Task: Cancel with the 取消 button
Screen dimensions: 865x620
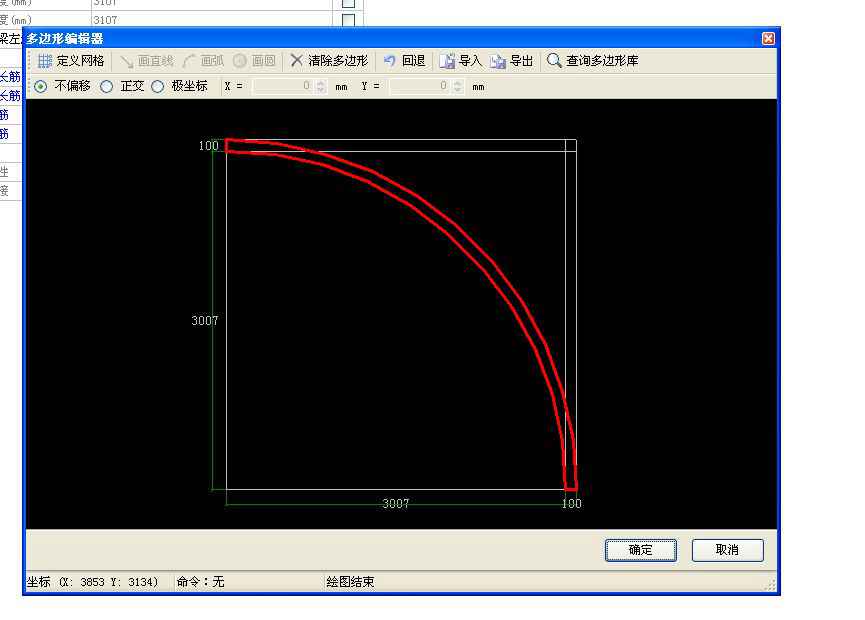Action: (728, 550)
